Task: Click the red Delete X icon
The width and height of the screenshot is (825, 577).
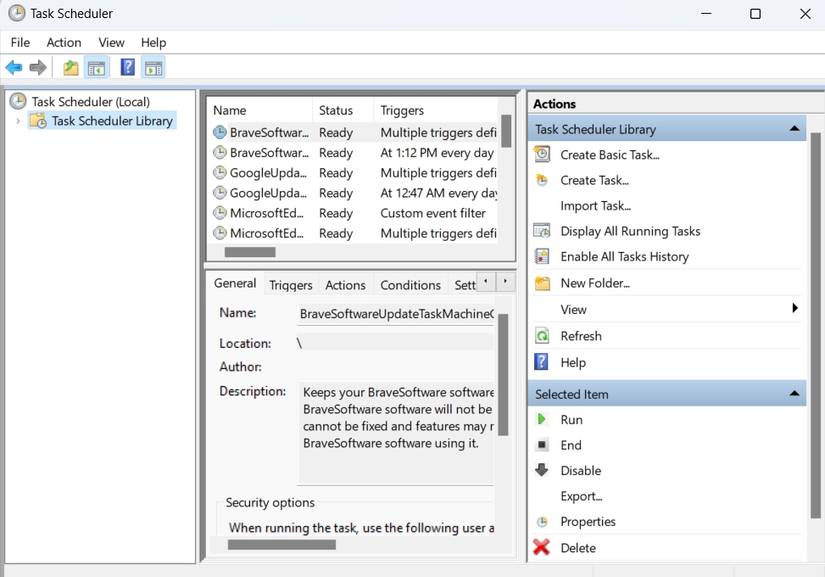Action: point(542,547)
